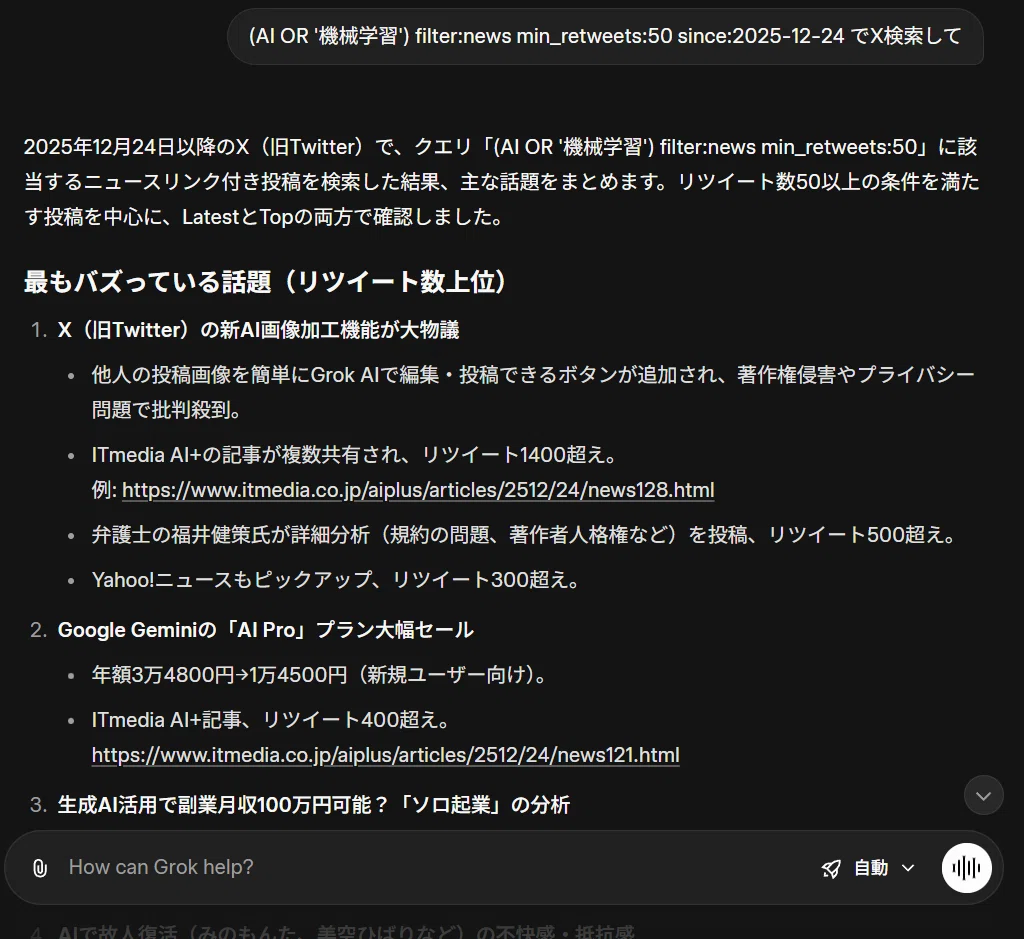1024x939 pixels.
Task: Click the bullet about Grok AIで編集・投稿できるボタン
Action: (534, 392)
